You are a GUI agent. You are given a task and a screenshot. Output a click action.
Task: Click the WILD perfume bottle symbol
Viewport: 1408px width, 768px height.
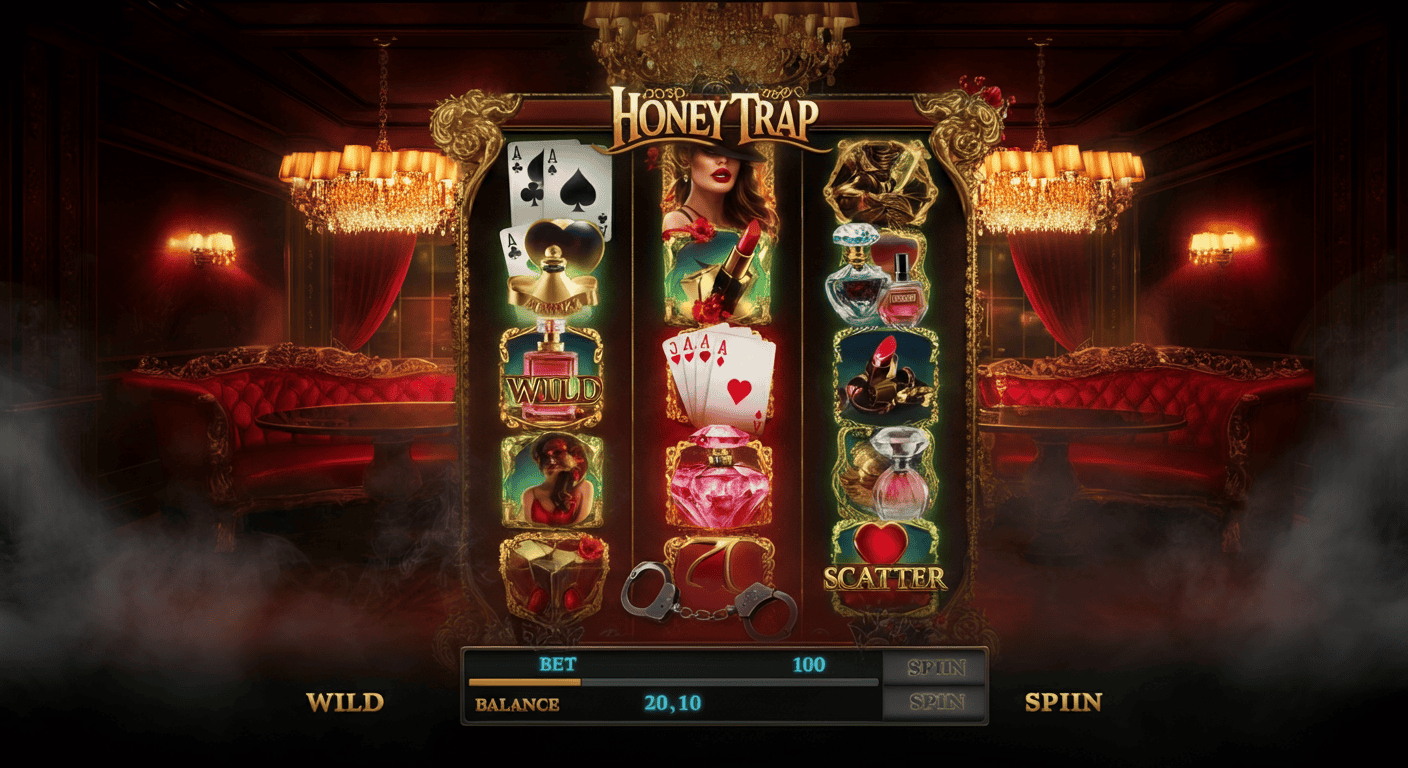point(552,376)
